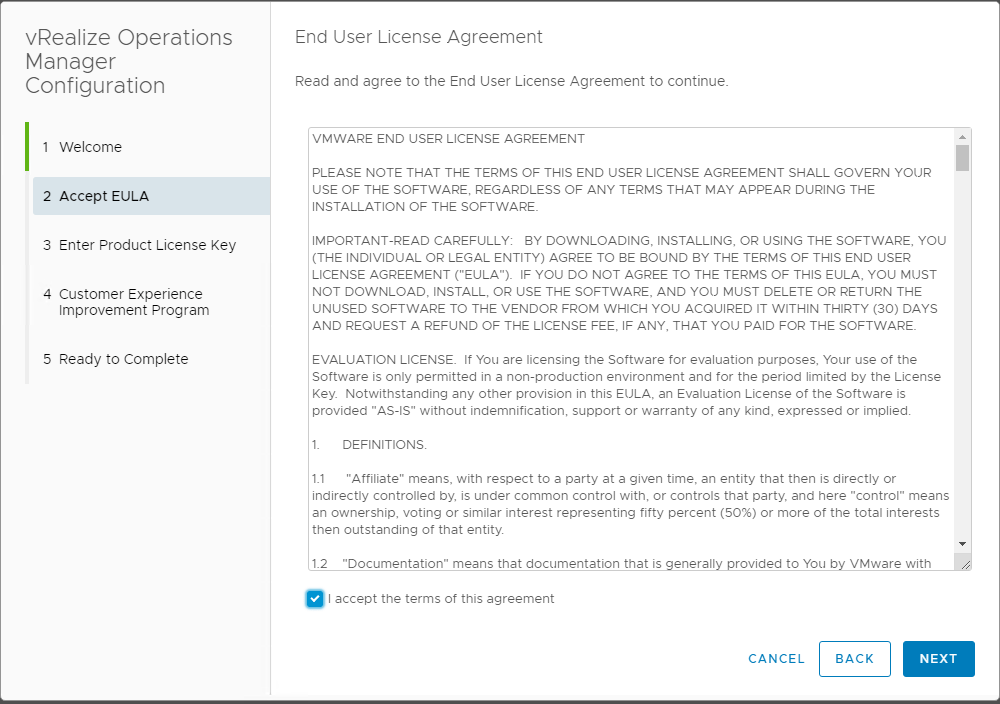Click the EULA scrollbar down arrow
This screenshot has width=1000, height=704.
(962, 543)
